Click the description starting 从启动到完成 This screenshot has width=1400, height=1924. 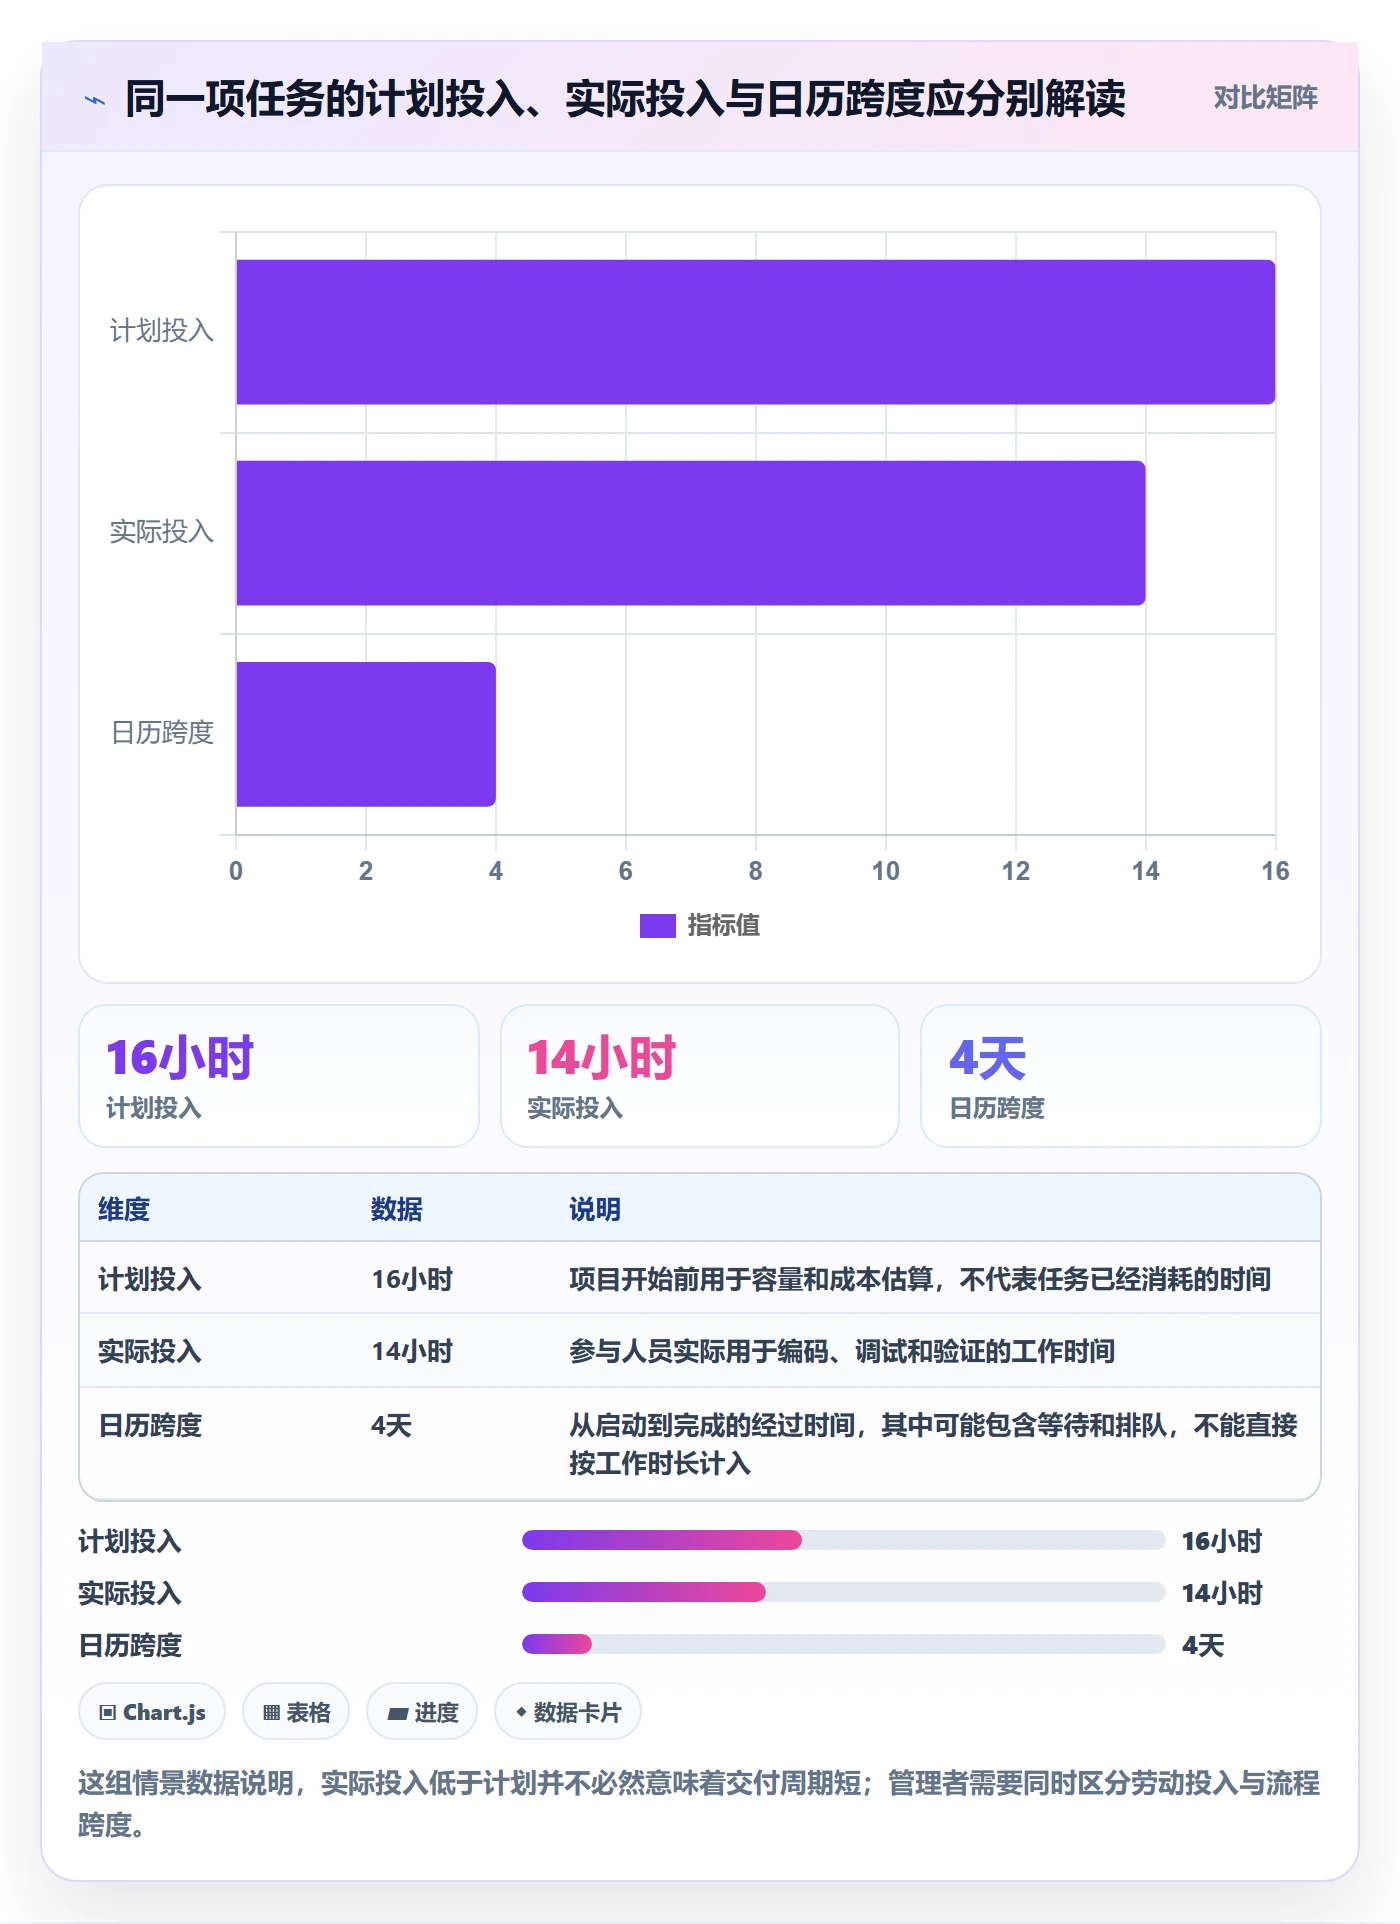(x=933, y=1444)
